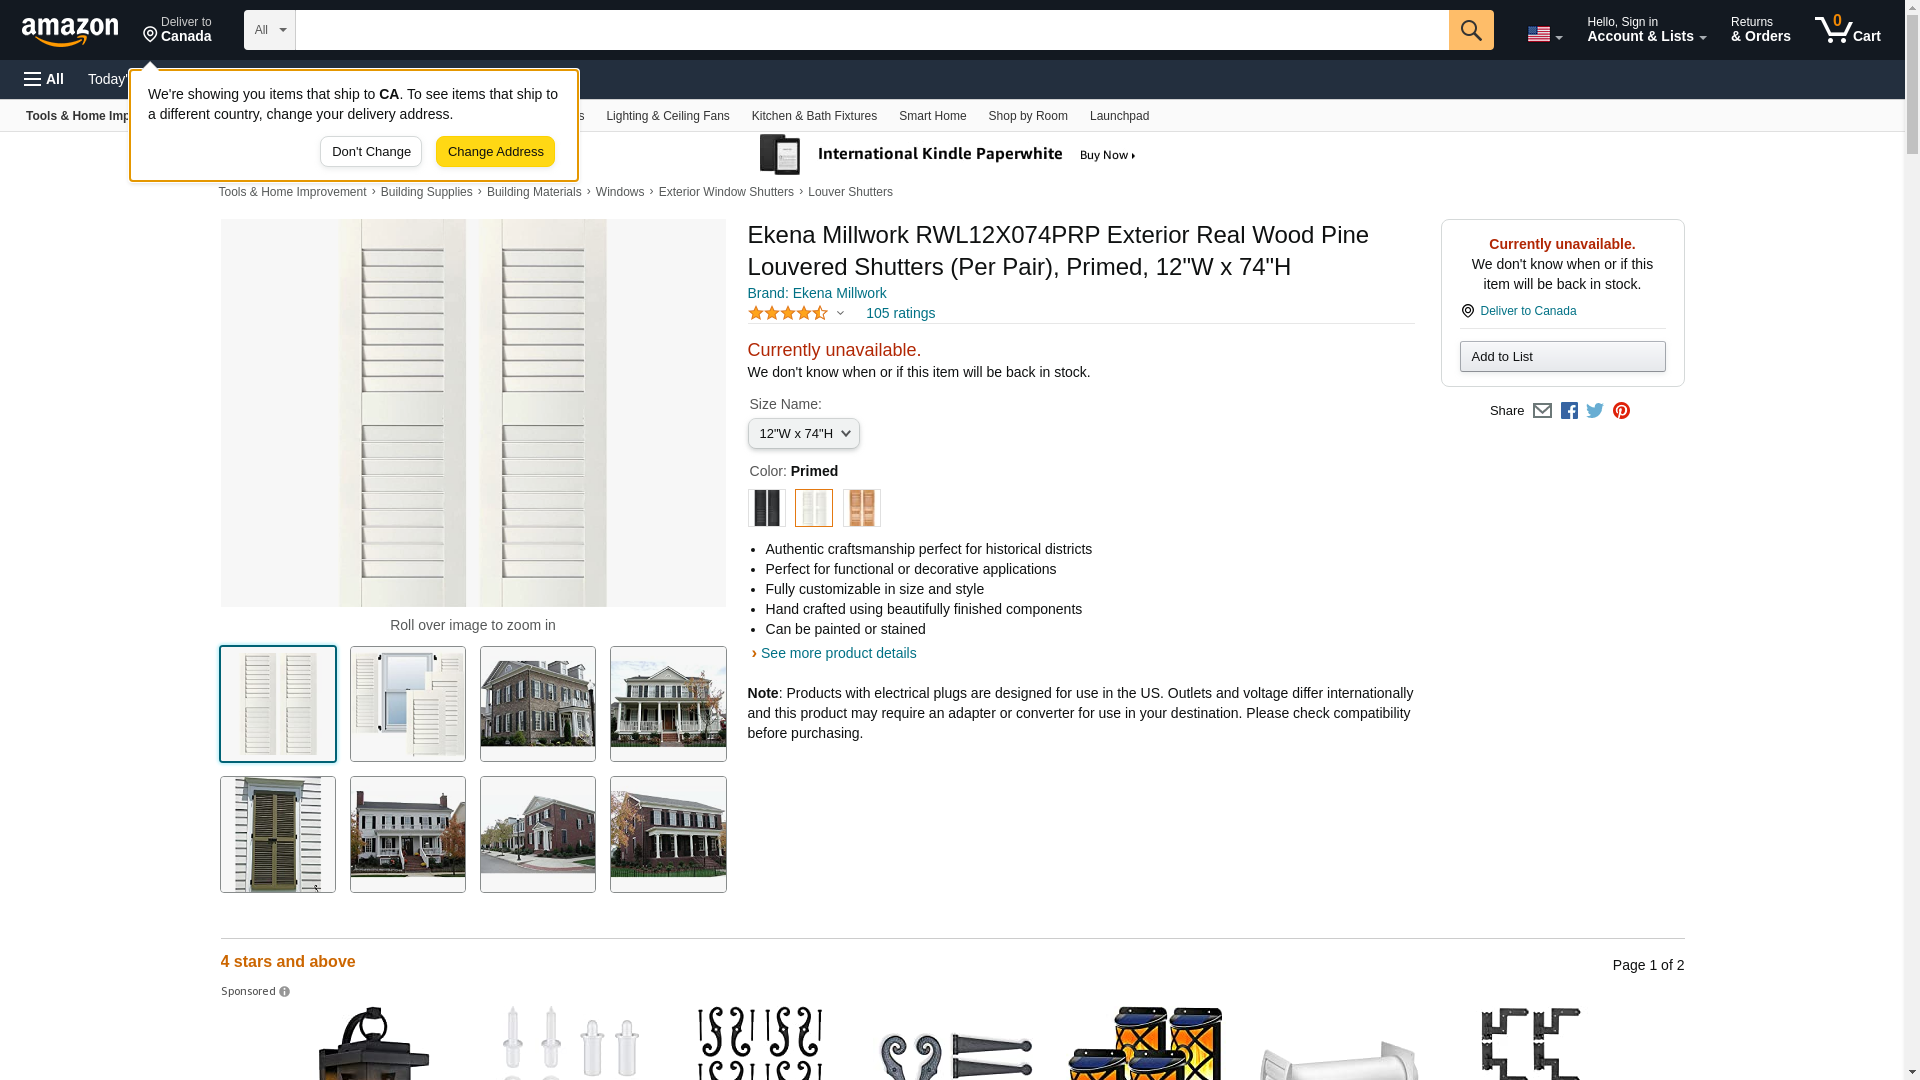Click Don't Change button
1920x1080 pixels.
coord(371,152)
